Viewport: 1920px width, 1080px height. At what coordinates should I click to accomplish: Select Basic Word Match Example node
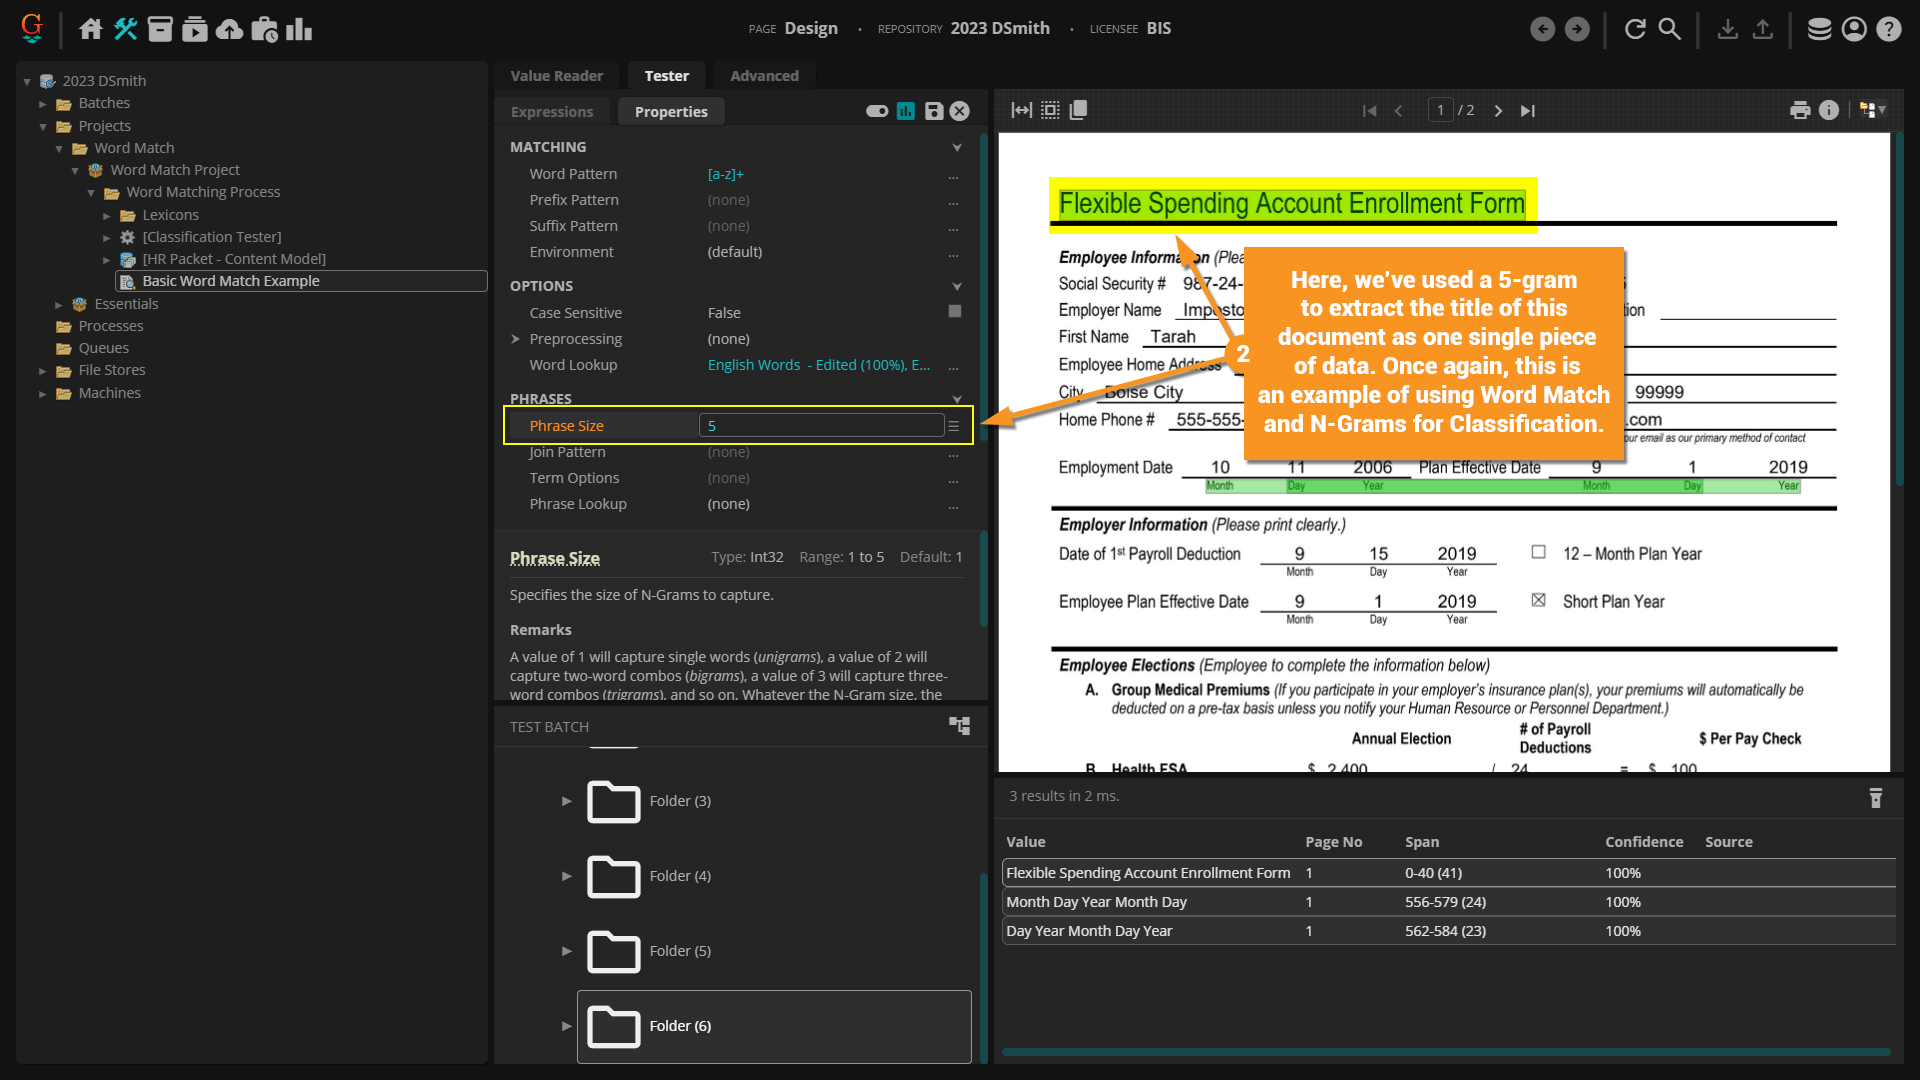(230, 281)
